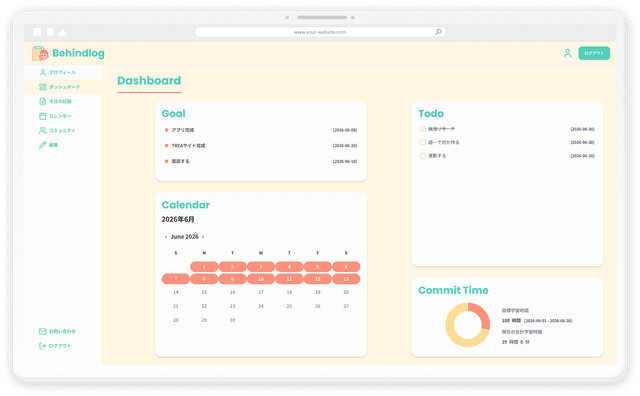Select highlighted day 13 in calendar
Image resolution: width=640 pixels, height=396 pixels.
point(346,279)
